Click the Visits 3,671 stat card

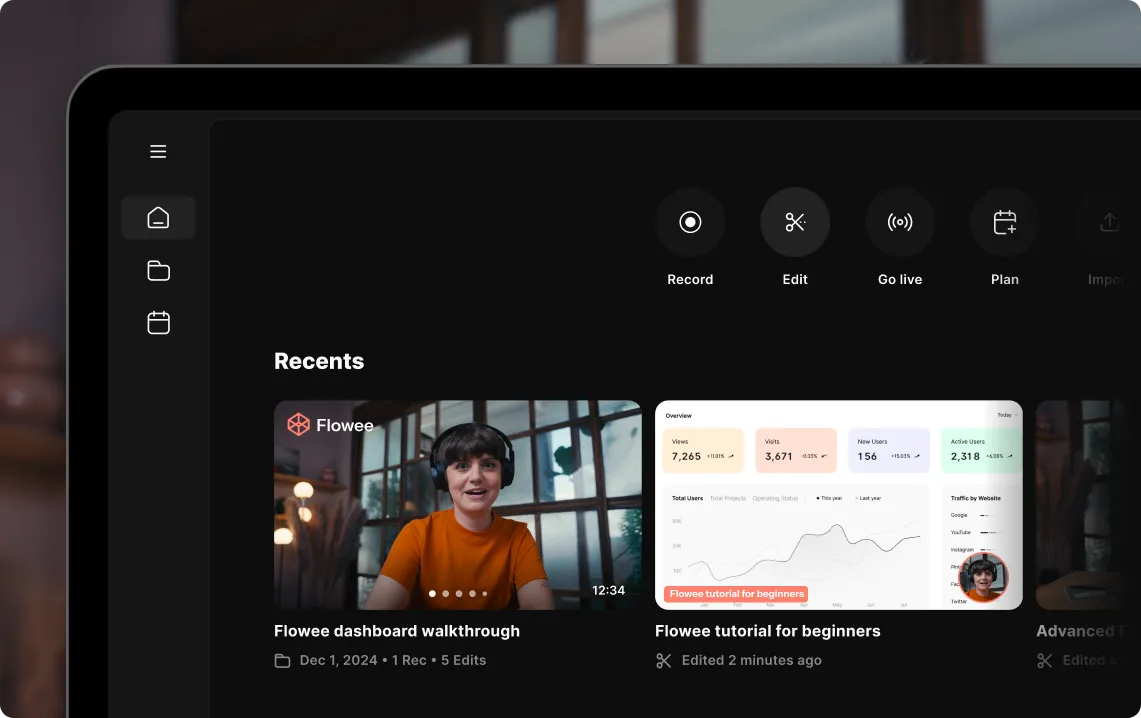click(795, 450)
